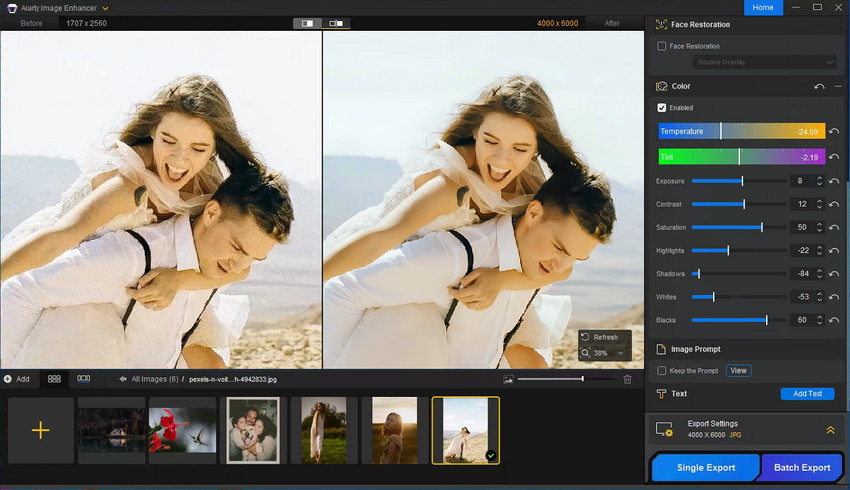
Task: Click the Blacks value field showing 60
Action: (802, 320)
